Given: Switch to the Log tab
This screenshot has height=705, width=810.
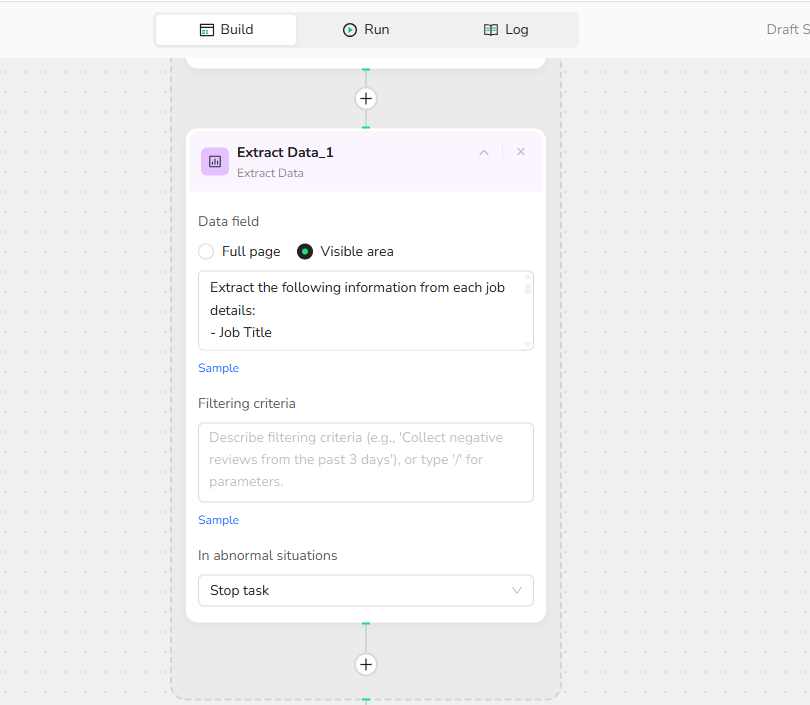Looking at the screenshot, I should pos(506,30).
